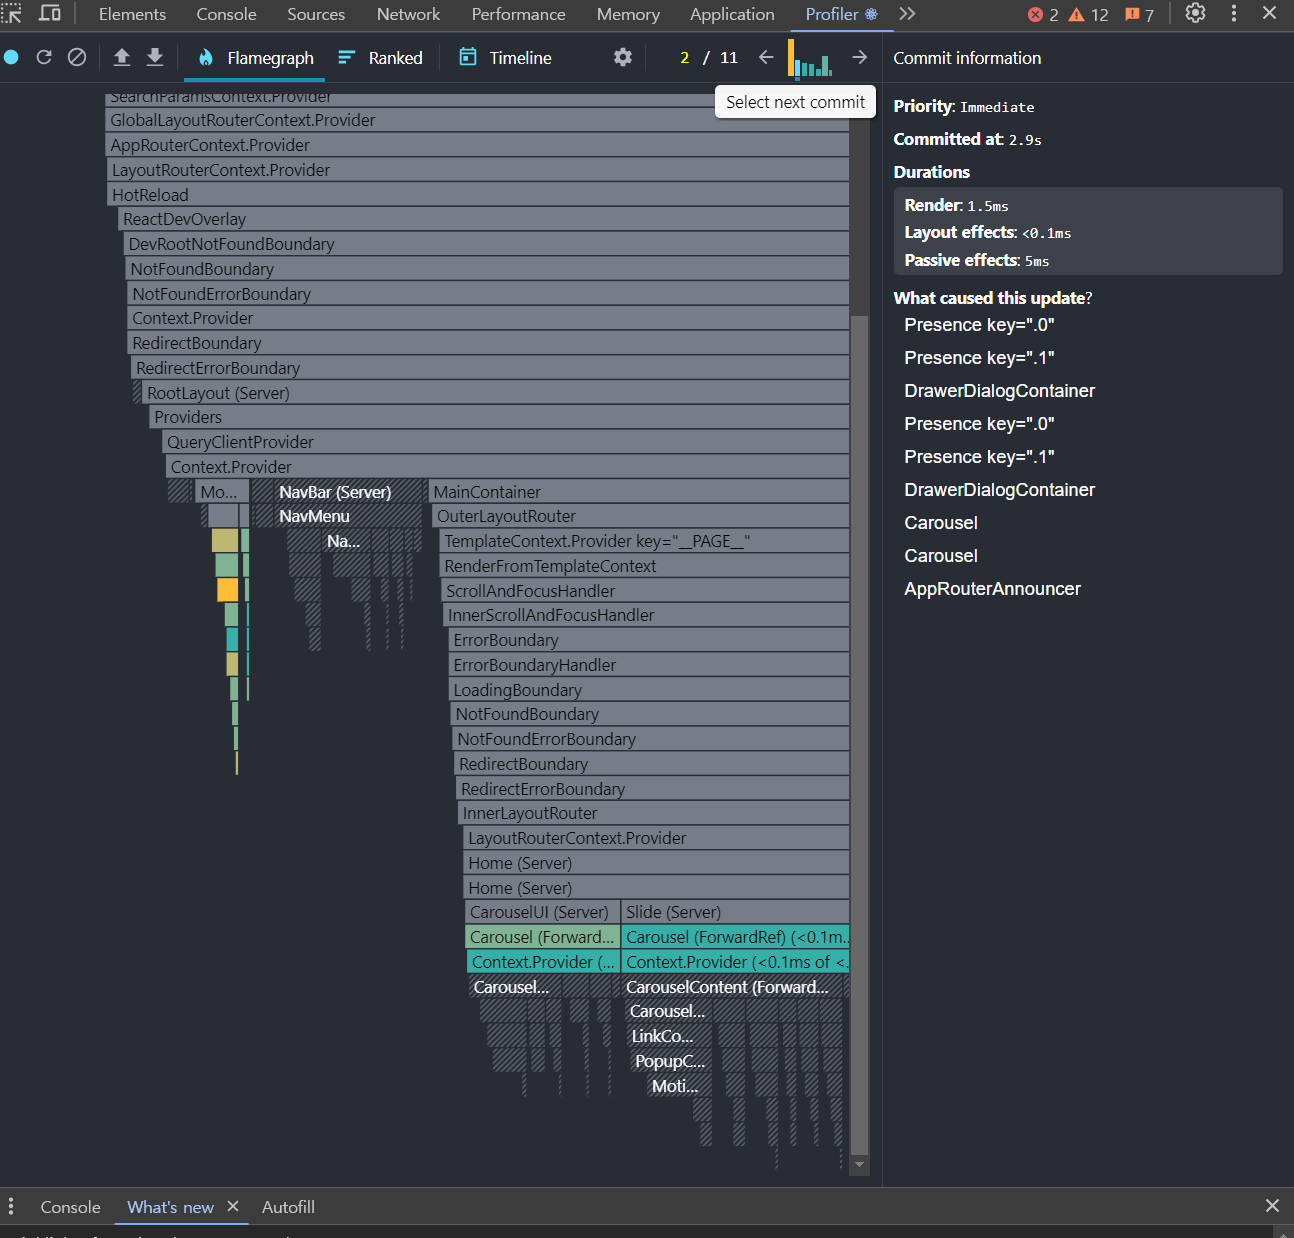
Task: Start profiling with the record button
Action: (x=11, y=57)
